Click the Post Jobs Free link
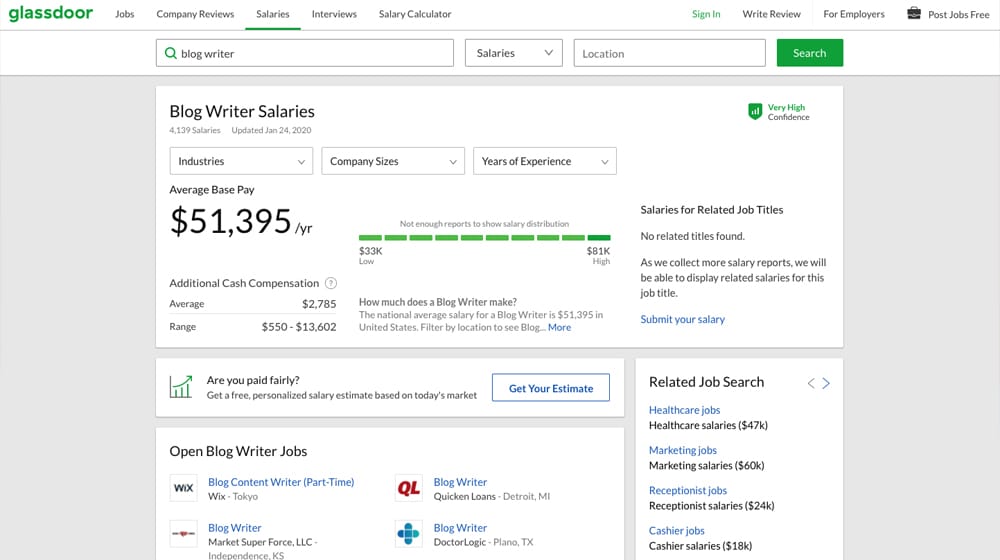This screenshot has height=560, width=1000. (x=959, y=15)
